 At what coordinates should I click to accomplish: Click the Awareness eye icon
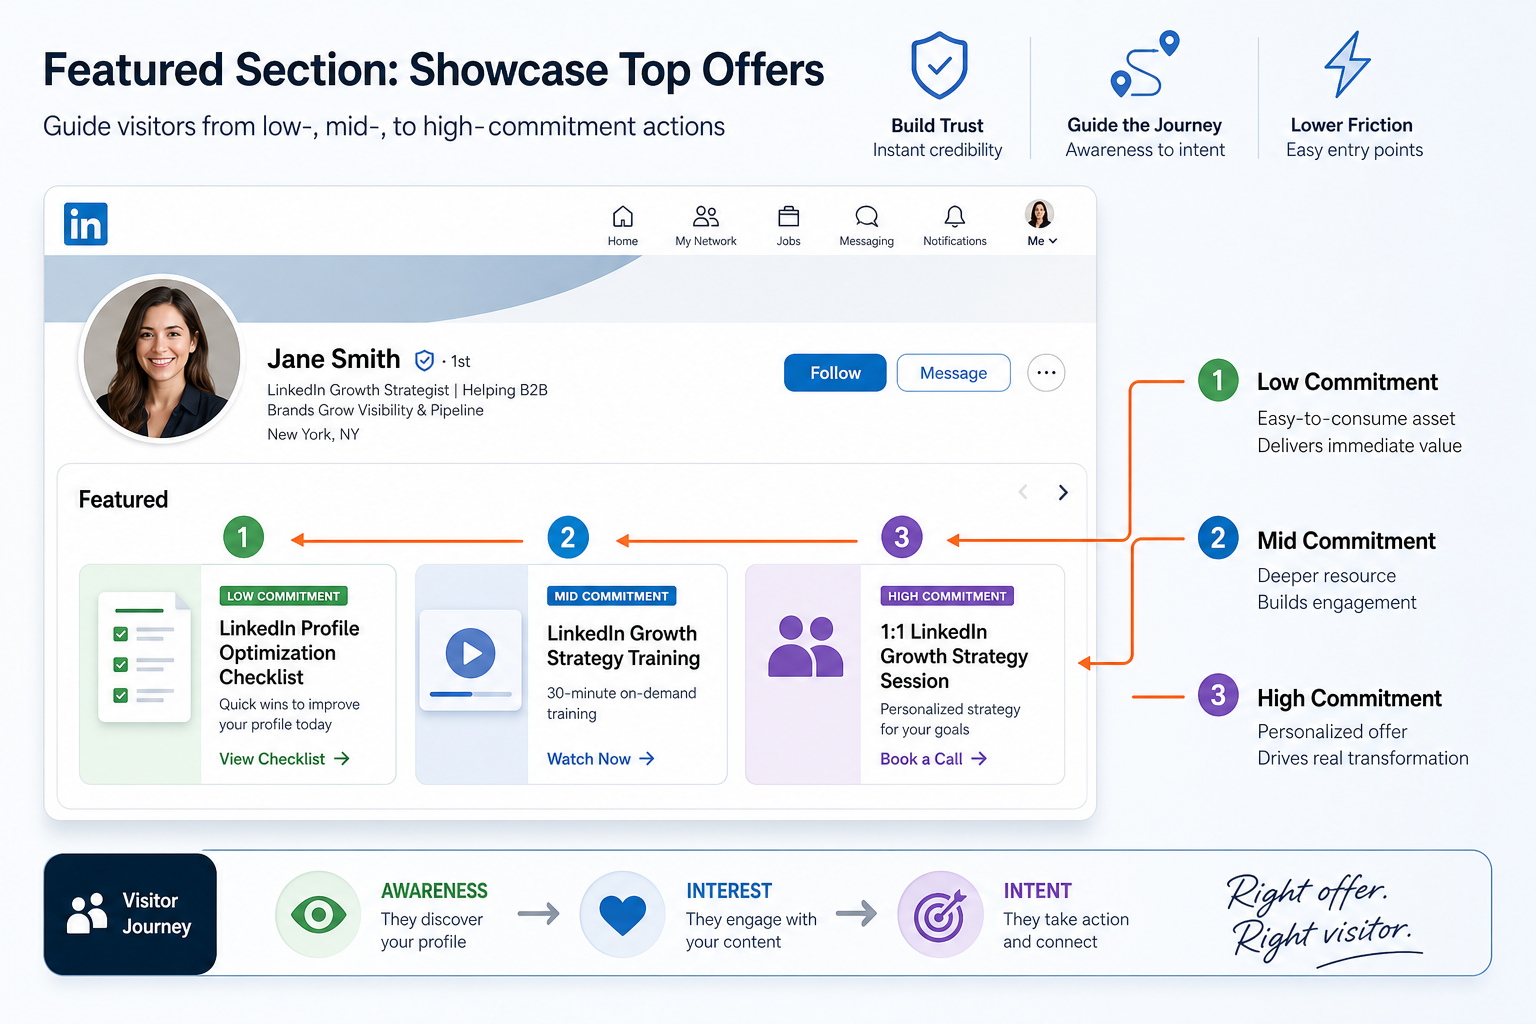(318, 914)
